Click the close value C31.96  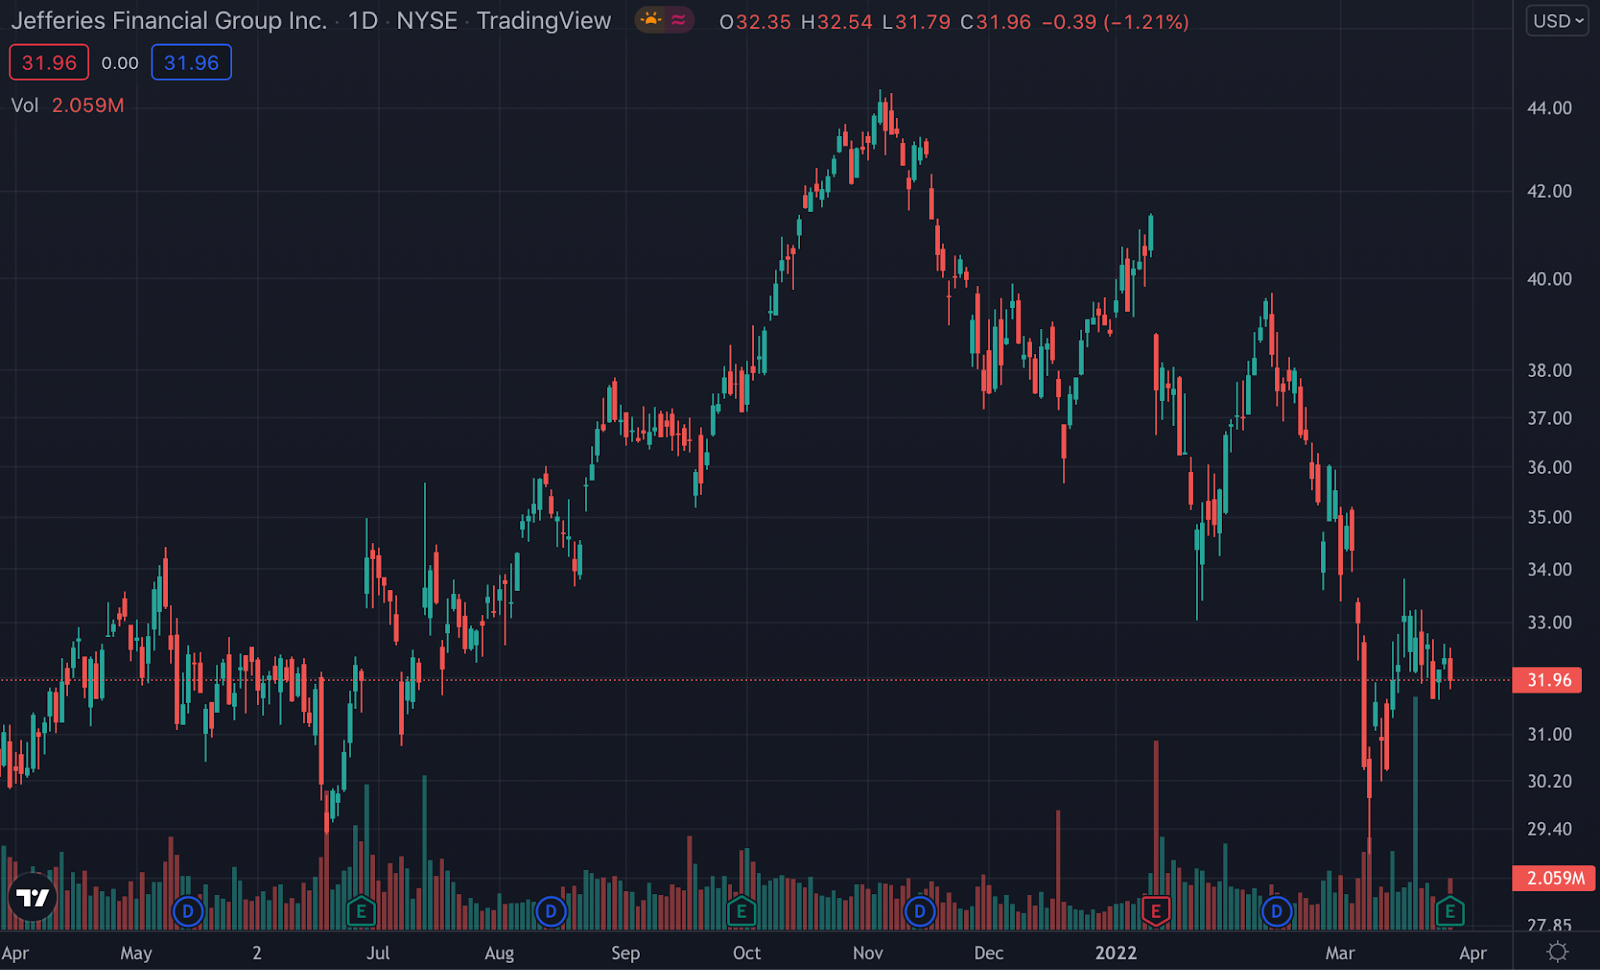pyautogui.click(x=996, y=22)
